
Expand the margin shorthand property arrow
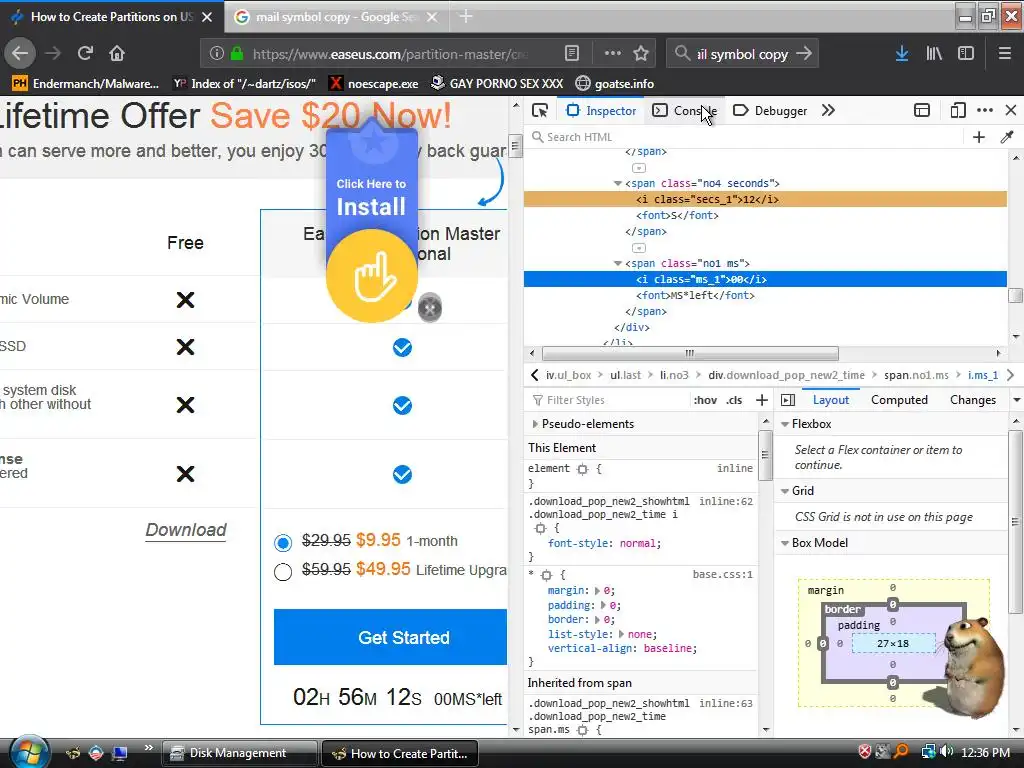coord(597,590)
